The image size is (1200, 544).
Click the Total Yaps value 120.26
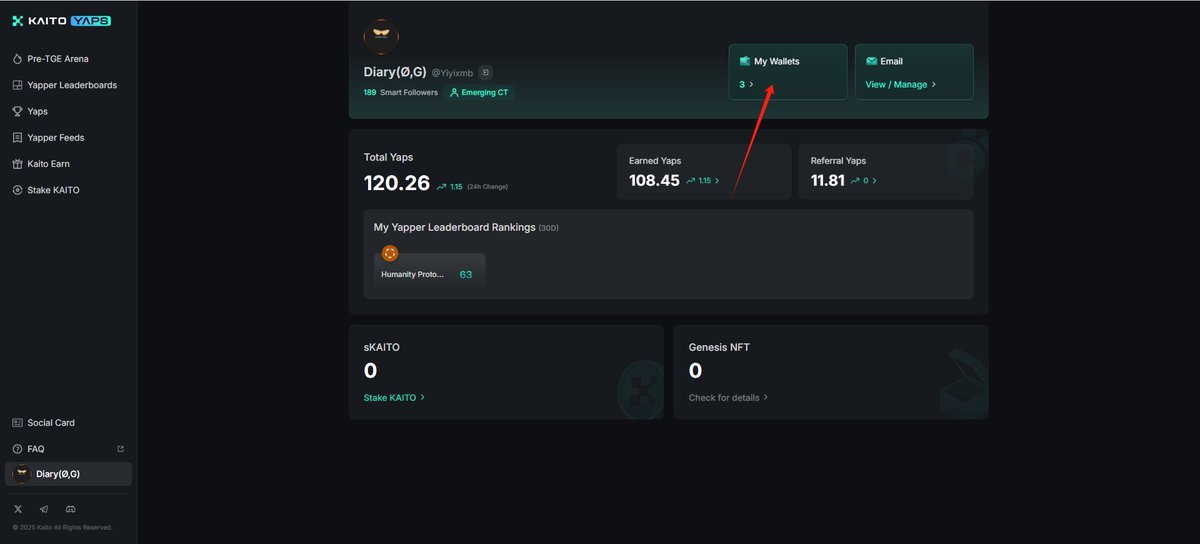point(397,183)
